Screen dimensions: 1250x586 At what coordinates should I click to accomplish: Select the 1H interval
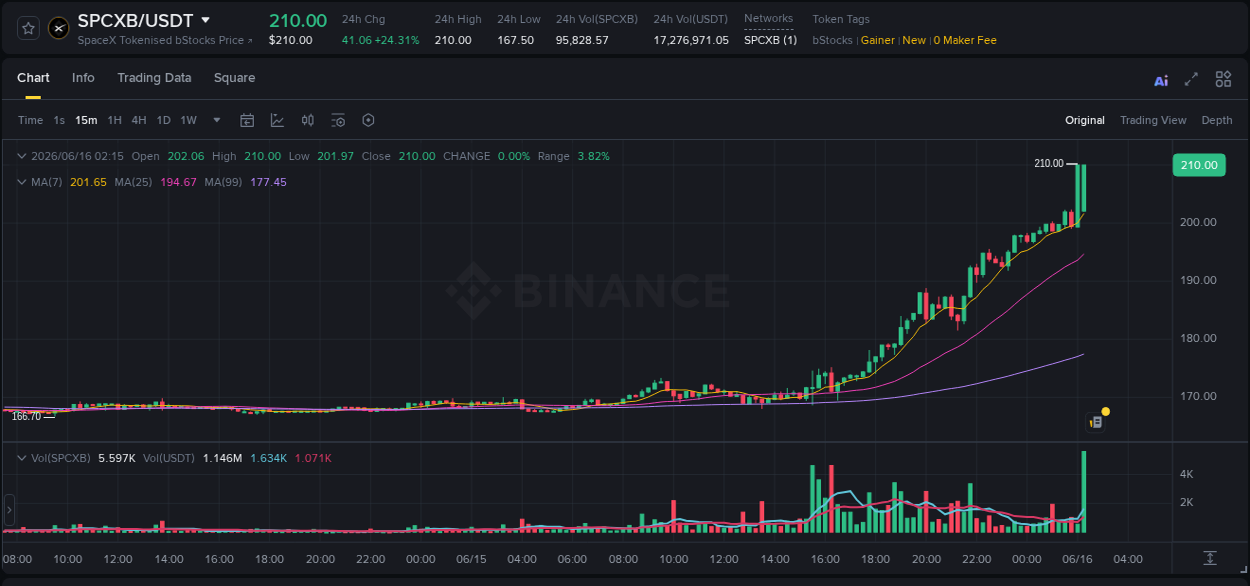point(114,120)
